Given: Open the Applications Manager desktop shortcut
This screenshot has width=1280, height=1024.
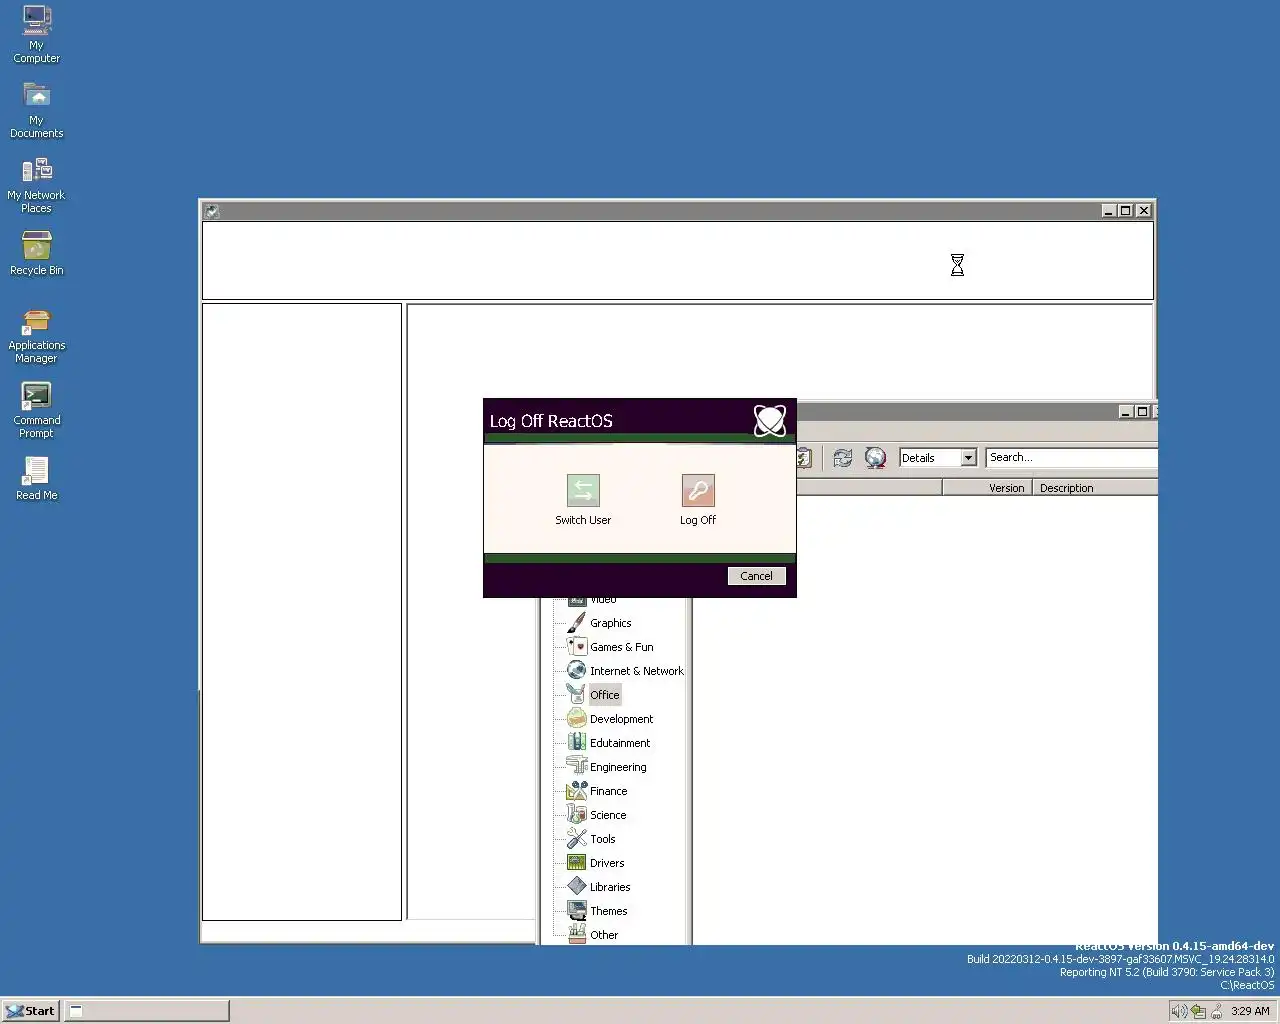Looking at the screenshot, I should pyautogui.click(x=36, y=335).
